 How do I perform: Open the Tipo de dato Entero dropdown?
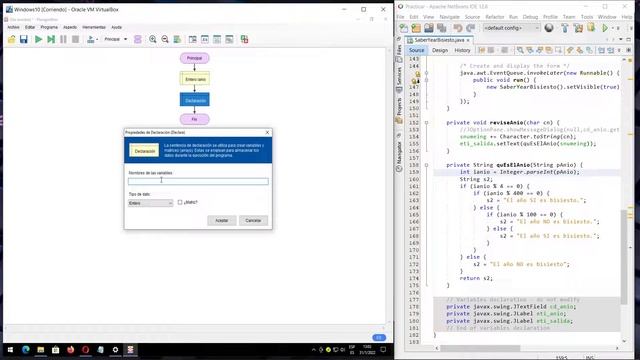[151, 203]
